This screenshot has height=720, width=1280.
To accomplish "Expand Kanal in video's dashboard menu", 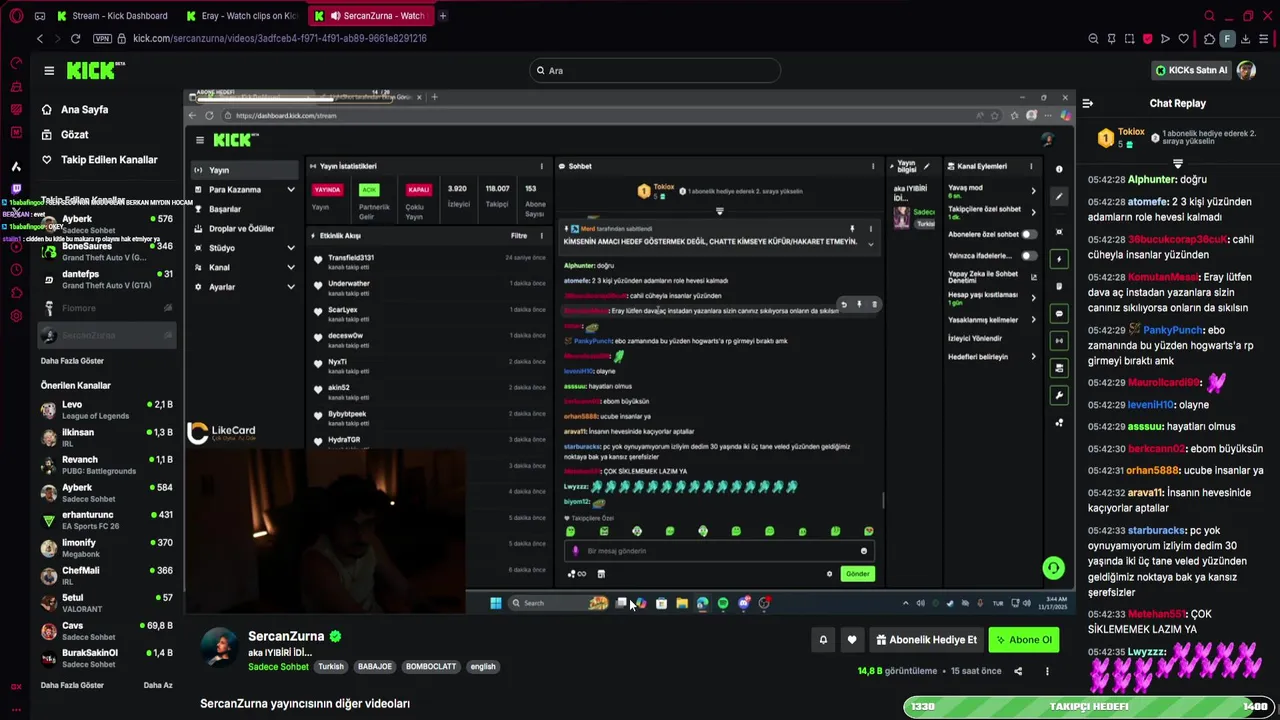I will pos(291,268).
